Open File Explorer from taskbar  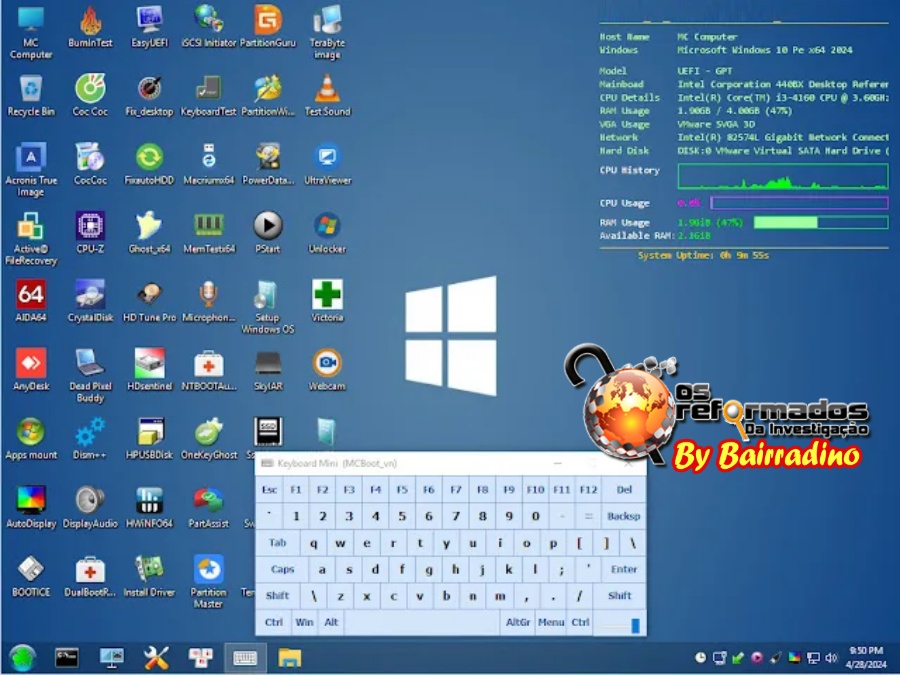[x=290, y=658]
